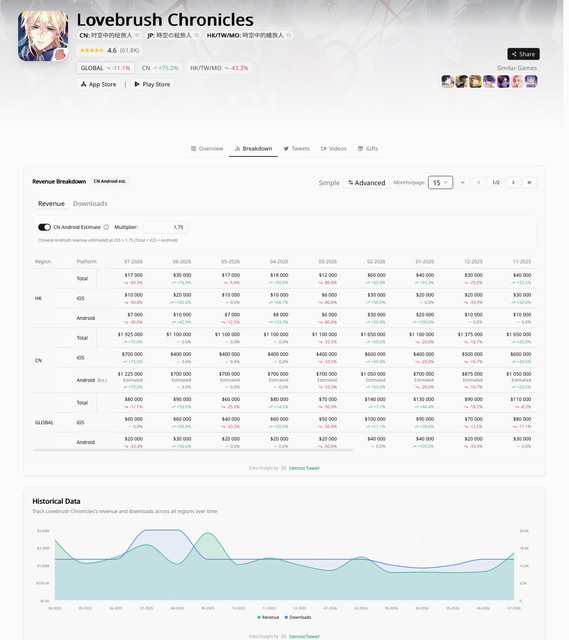Select the GLOBAL region chip
The image size is (569, 640).
(105, 68)
